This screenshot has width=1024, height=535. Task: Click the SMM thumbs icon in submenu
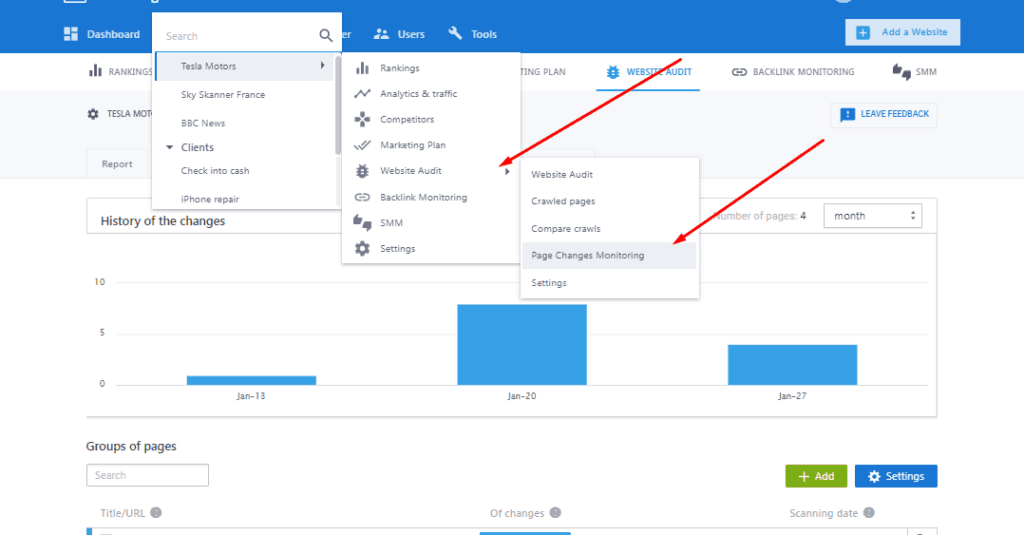[x=362, y=222]
